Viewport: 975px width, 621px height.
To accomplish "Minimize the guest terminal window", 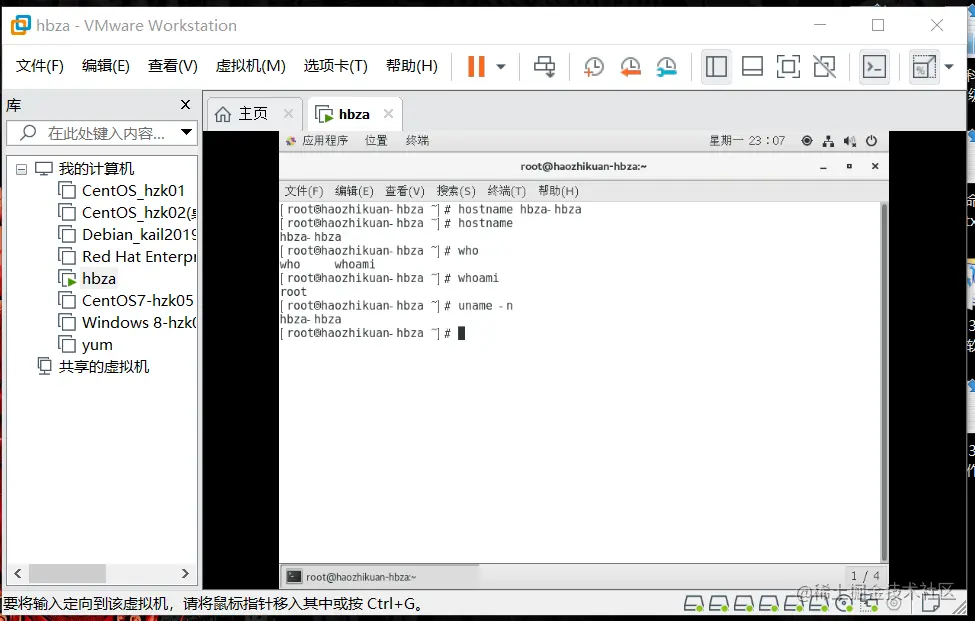I will (x=823, y=167).
